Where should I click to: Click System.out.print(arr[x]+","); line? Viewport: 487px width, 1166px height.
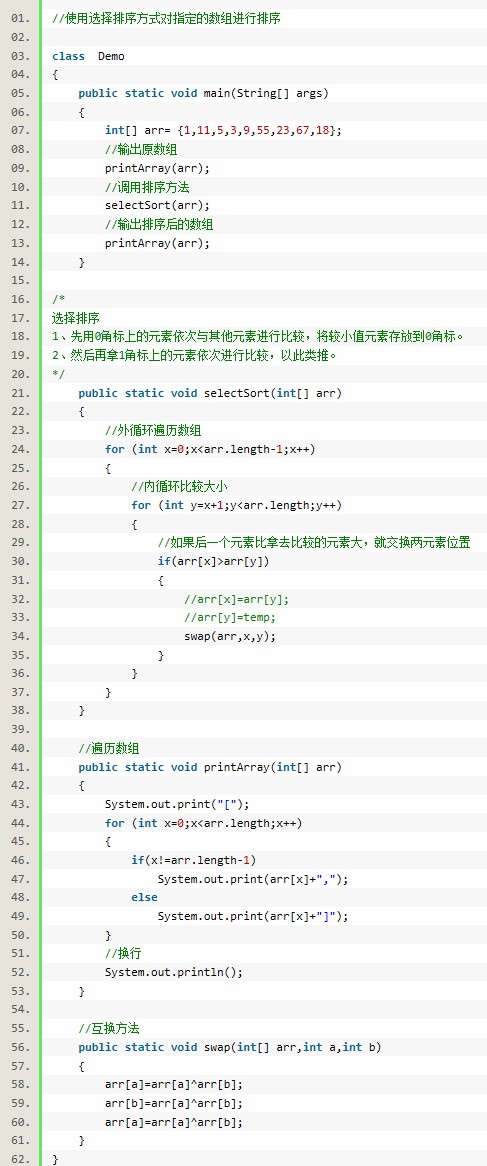pyautogui.click(x=253, y=879)
